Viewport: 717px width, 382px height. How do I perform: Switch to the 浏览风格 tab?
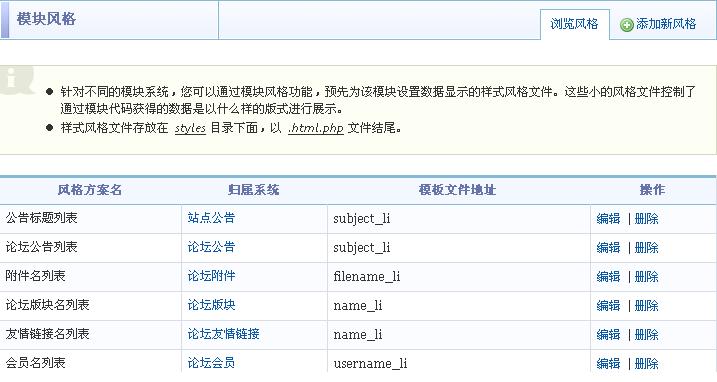pyautogui.click(x=574, y=24)
